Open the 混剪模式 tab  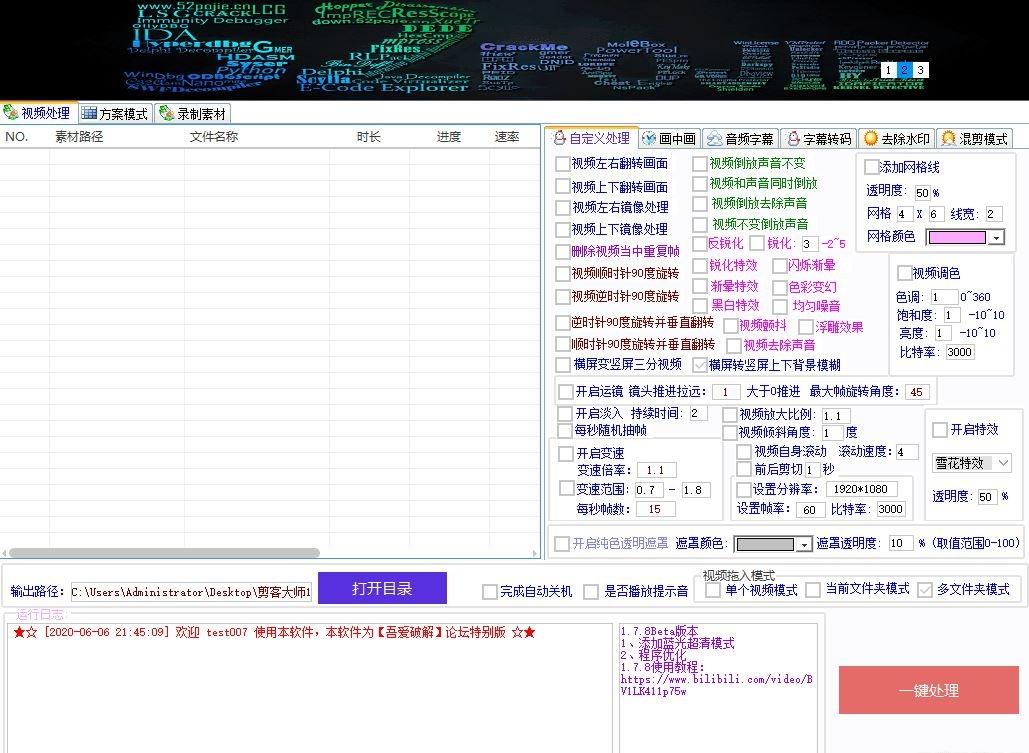975,139
